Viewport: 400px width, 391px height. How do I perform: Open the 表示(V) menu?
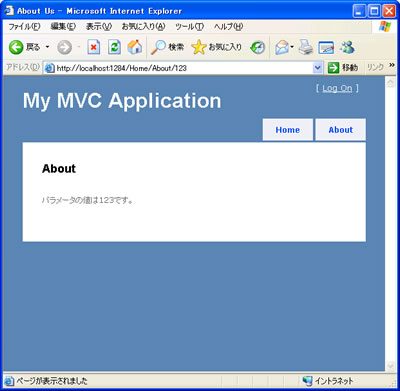[x=99, y=26]
